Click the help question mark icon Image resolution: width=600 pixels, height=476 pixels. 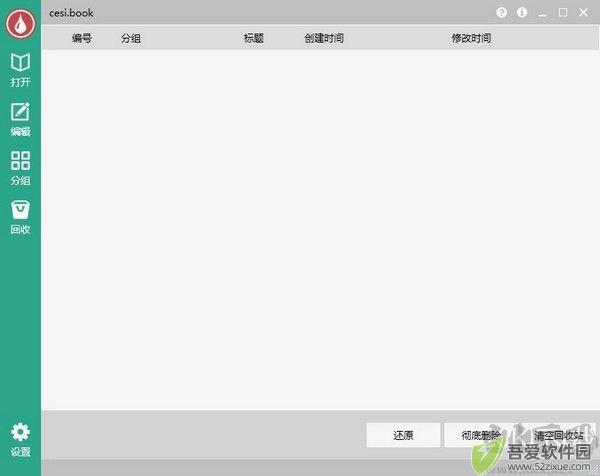point(501,13)
